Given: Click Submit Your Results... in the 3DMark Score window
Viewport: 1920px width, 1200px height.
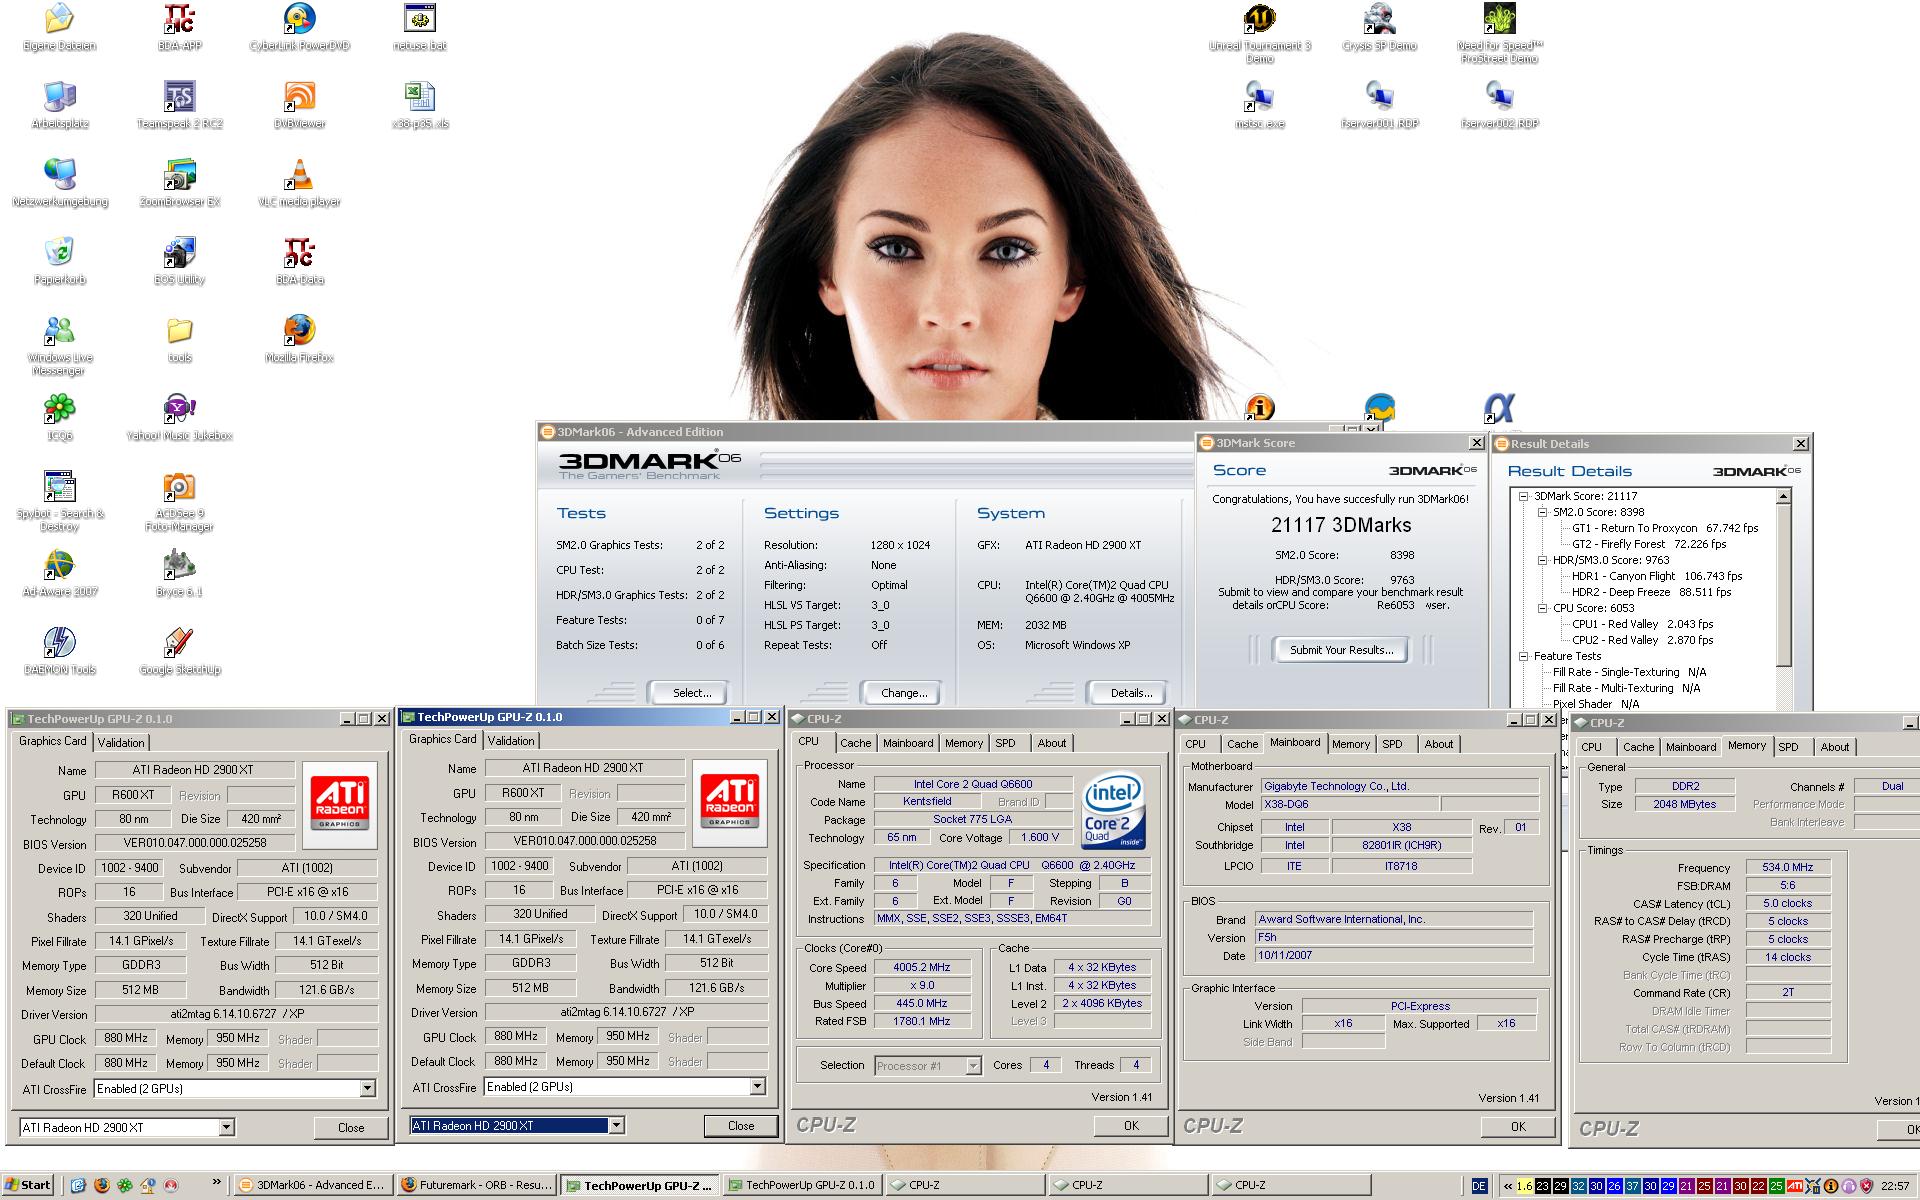Looking at the screenshot, I should 1341,650.
